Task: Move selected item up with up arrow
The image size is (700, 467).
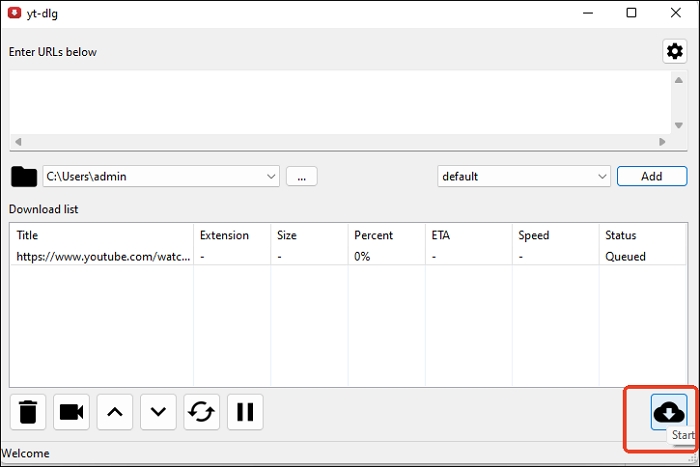Action: pyautogui.click(x=115, y=412)
